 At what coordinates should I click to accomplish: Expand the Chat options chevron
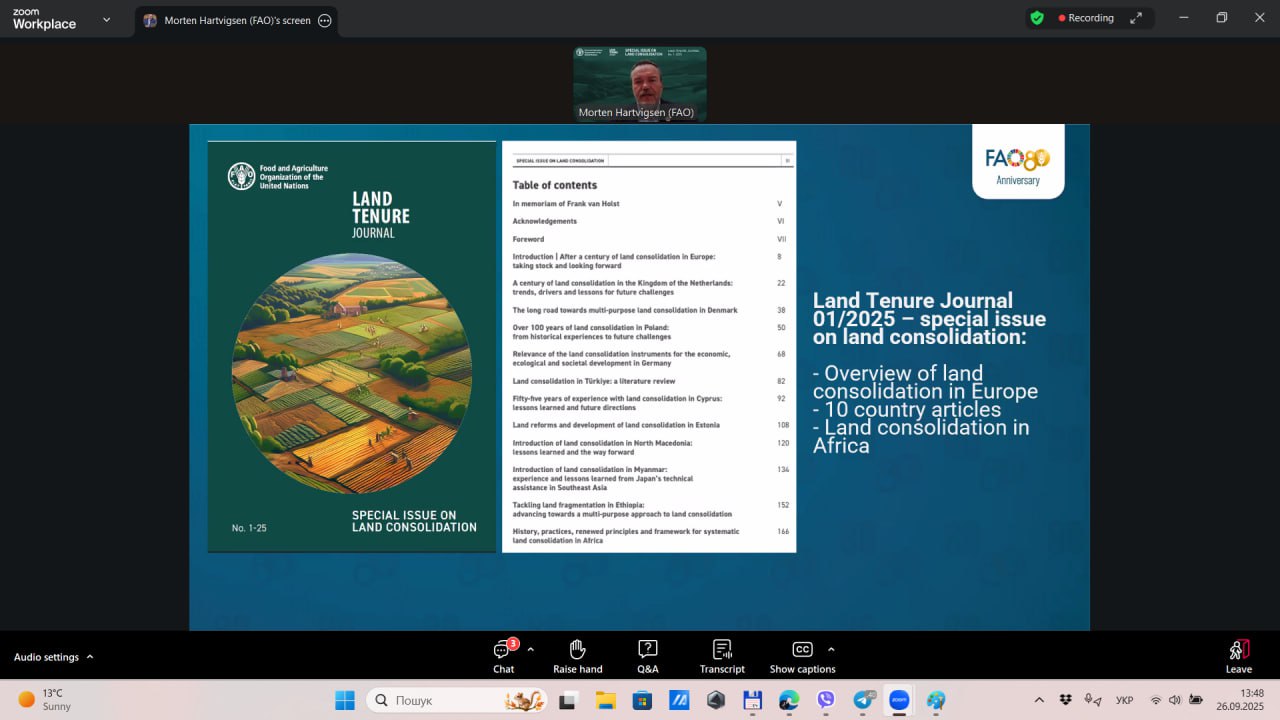pyautogui.click(x=530, y=649)
